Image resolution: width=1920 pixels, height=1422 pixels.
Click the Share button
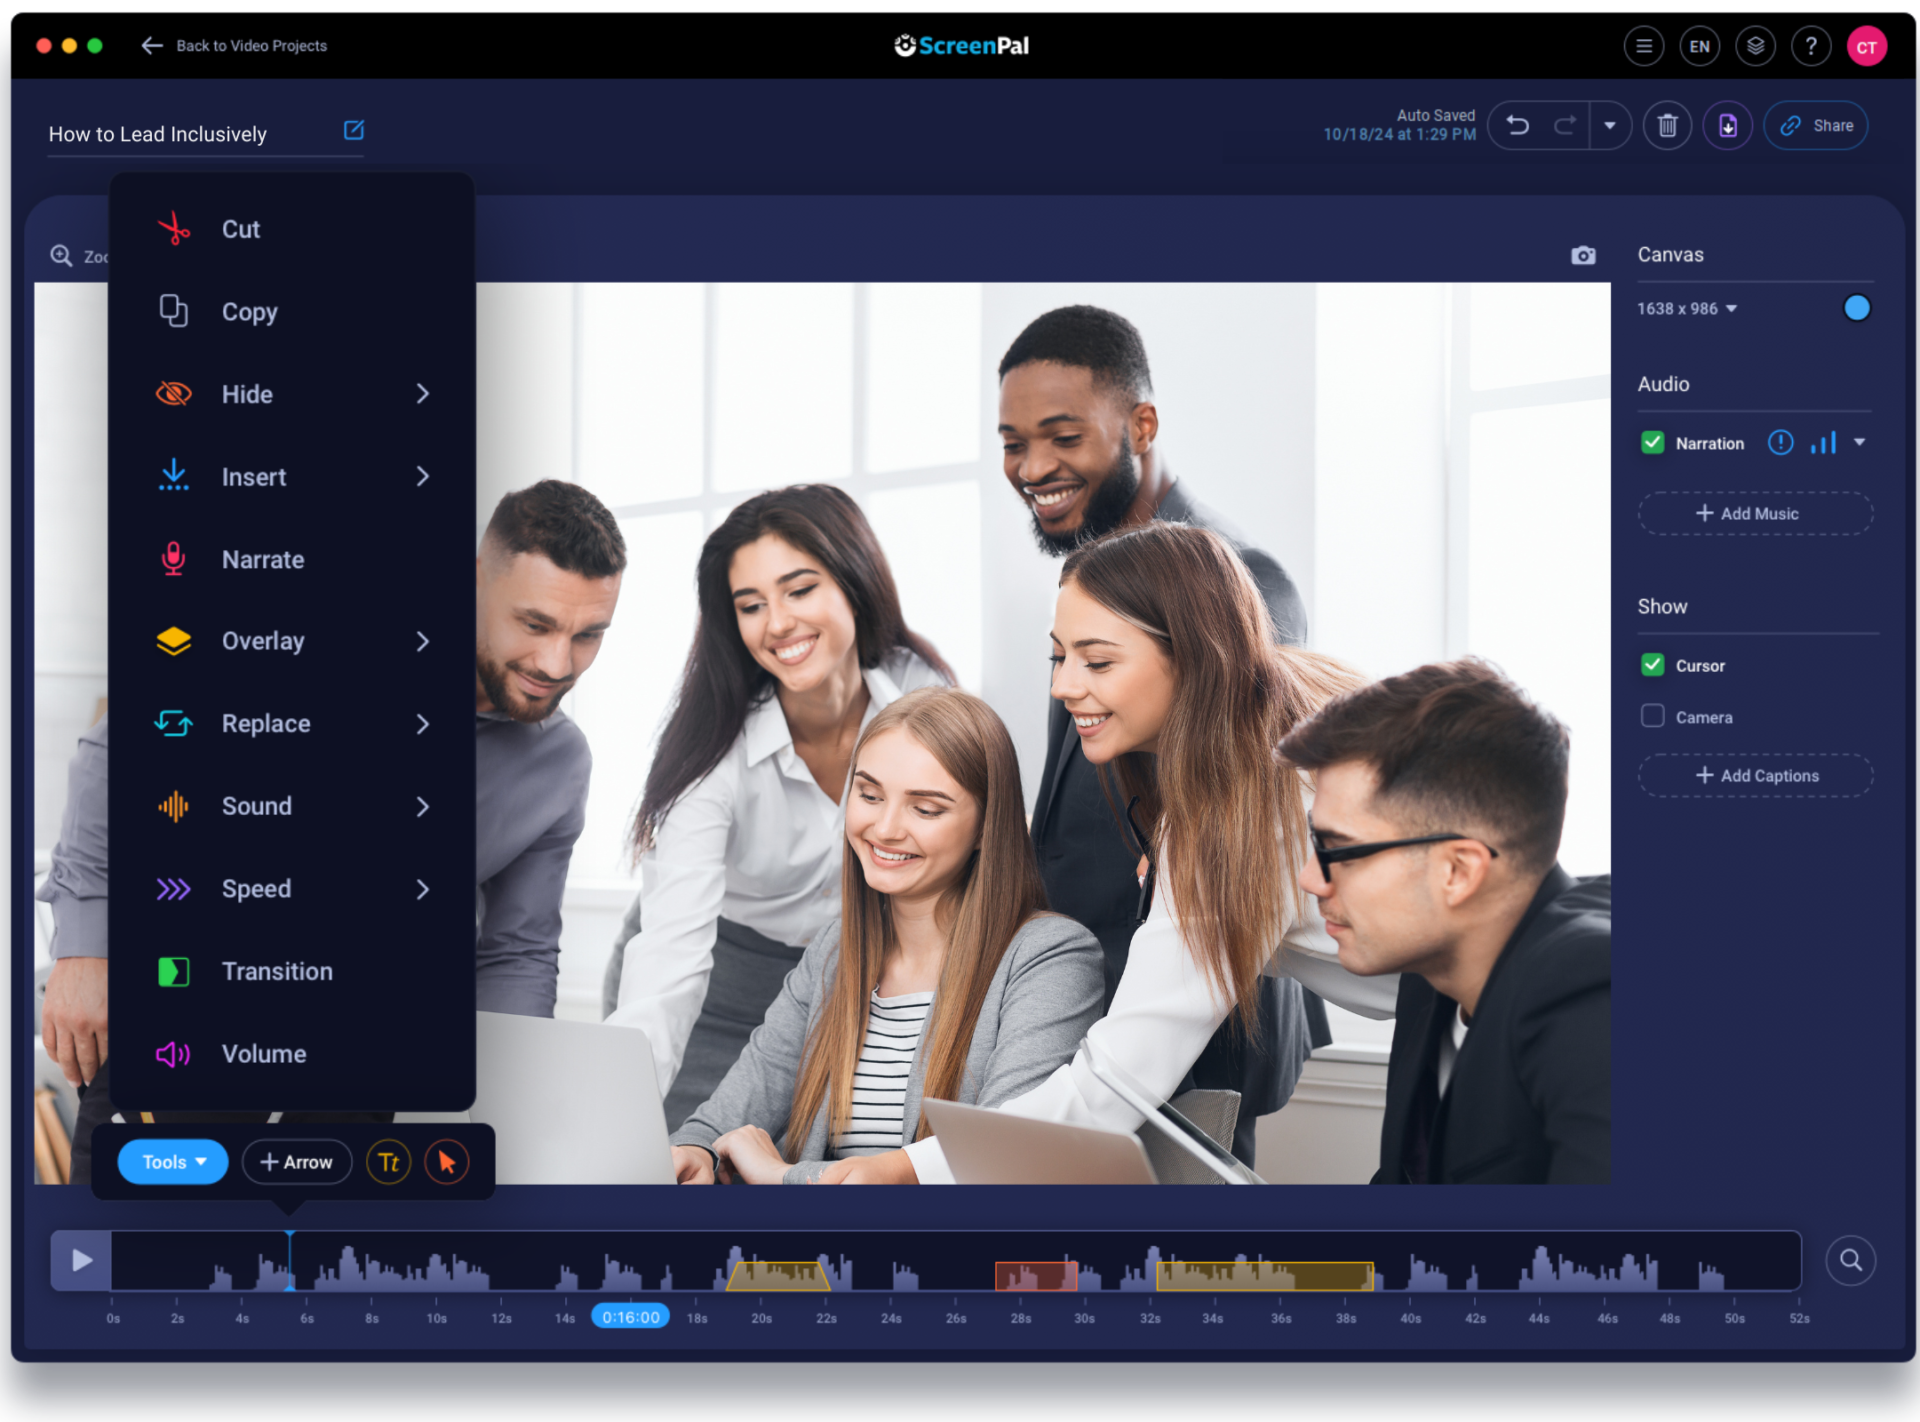1816,126
